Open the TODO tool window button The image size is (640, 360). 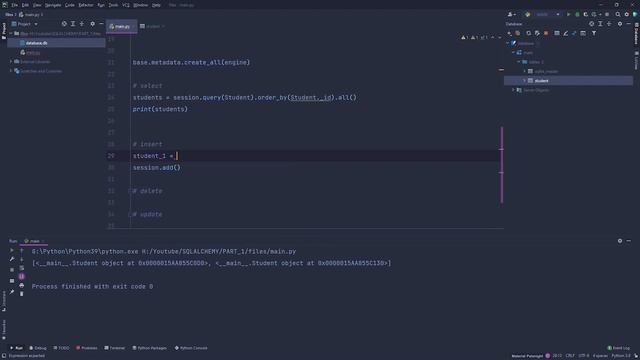pos(62,348)
